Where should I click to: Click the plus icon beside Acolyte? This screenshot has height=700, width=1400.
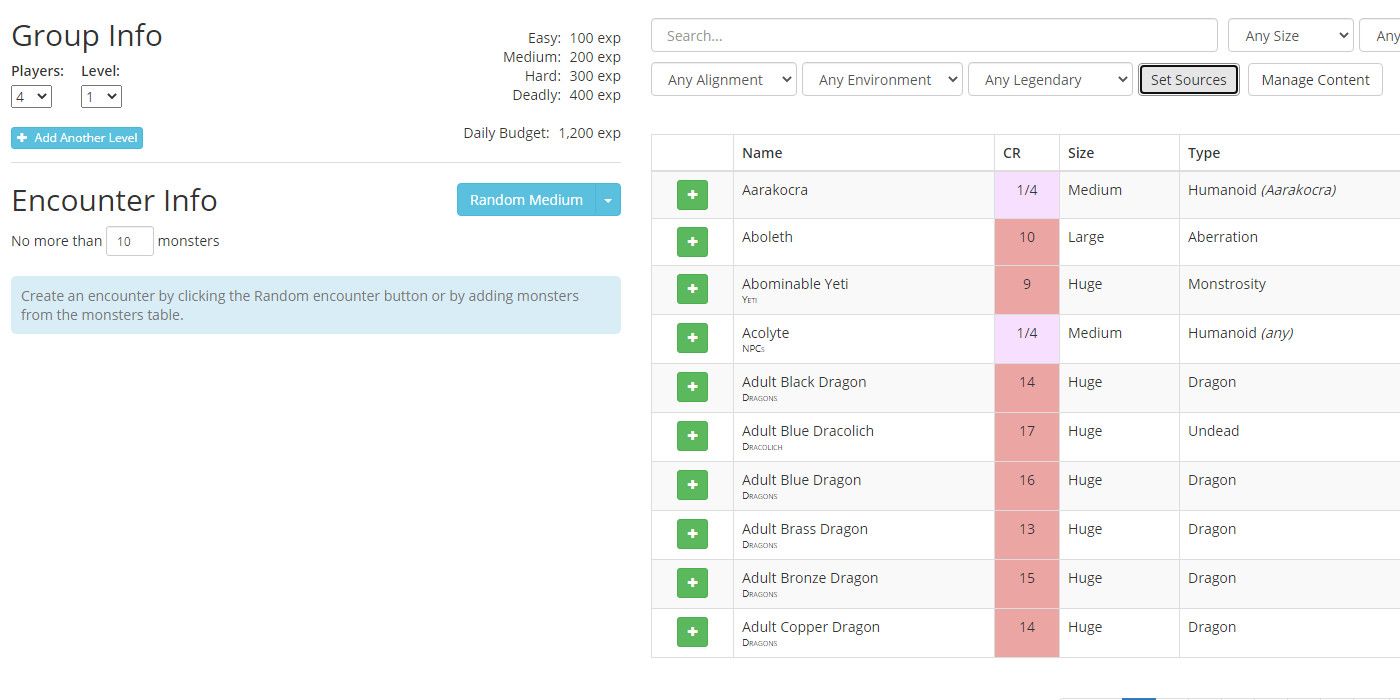click(x=692, y=338)
